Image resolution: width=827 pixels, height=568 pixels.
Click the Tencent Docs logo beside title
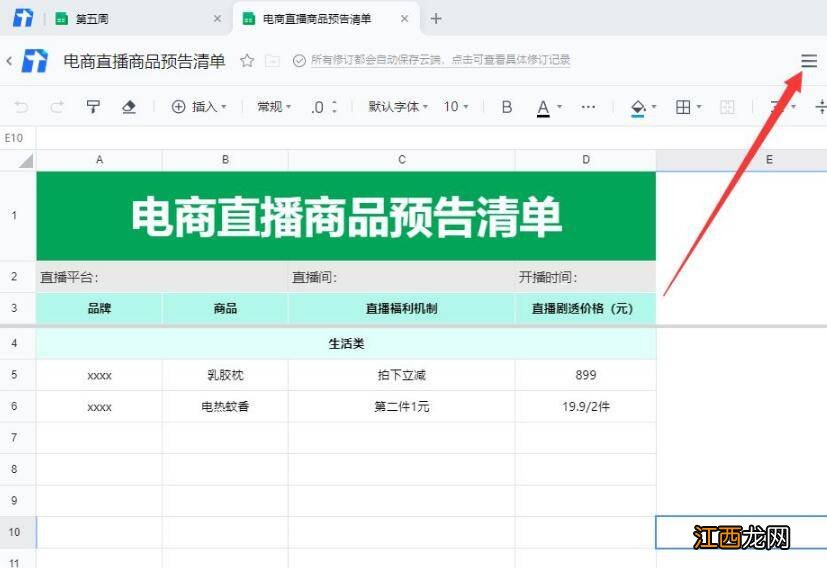(x=35, y=61)
